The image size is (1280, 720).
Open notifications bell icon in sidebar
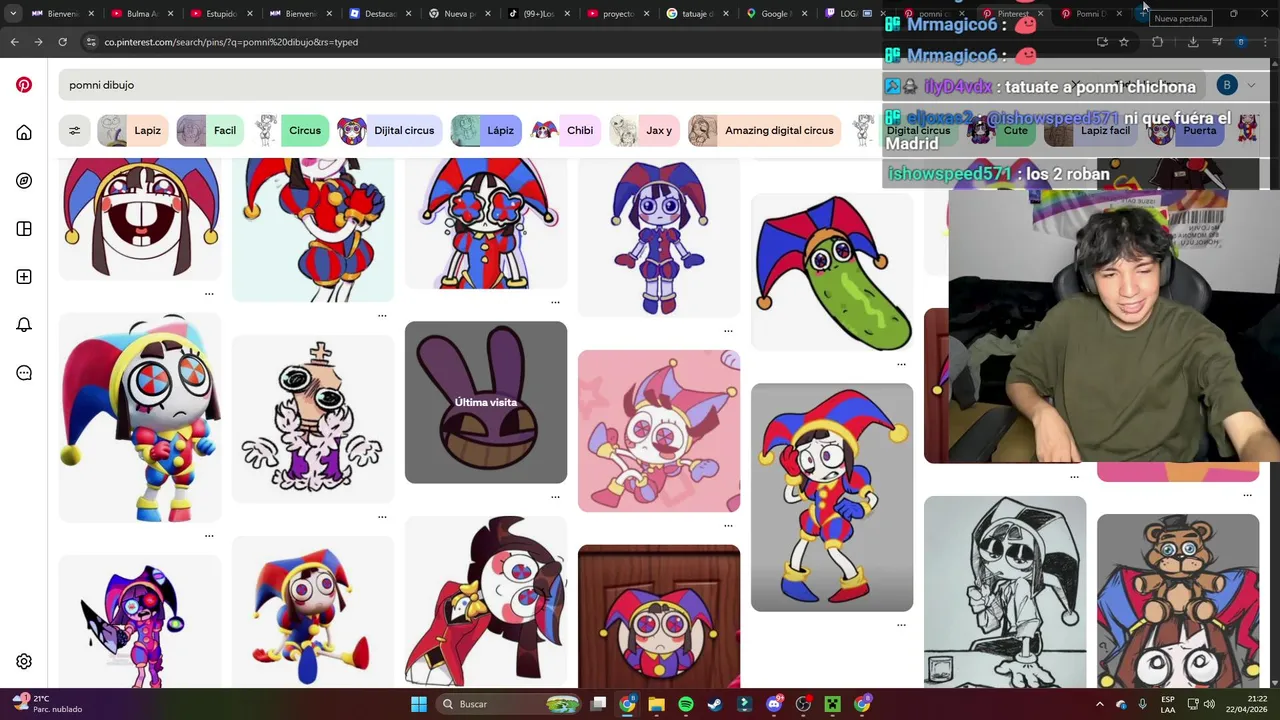pos(24,325)
